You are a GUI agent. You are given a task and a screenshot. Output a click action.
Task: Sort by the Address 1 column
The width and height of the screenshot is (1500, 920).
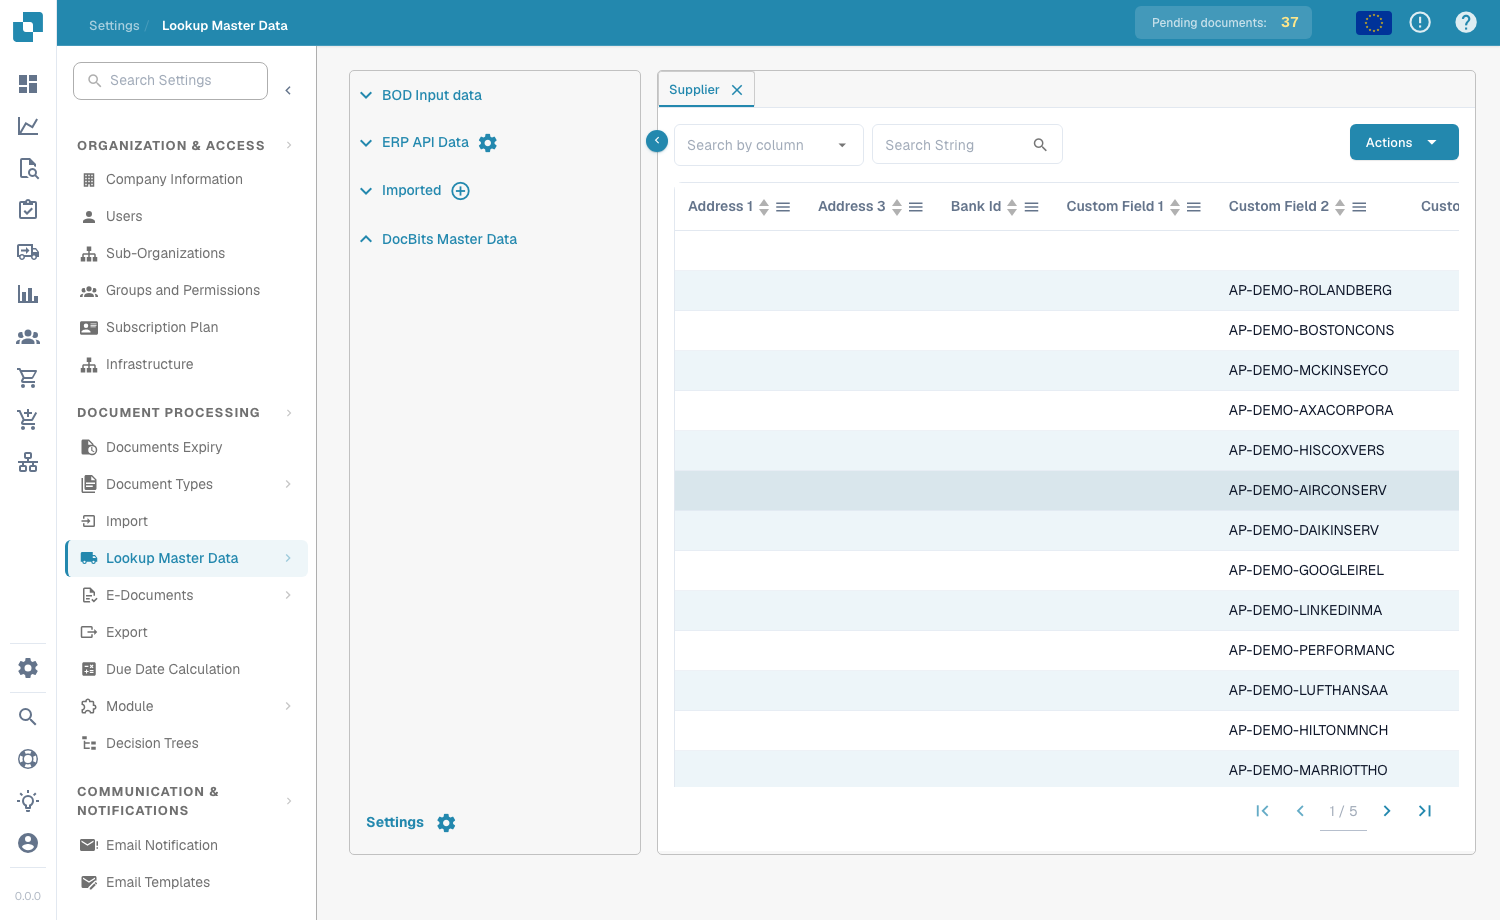coord(764,207)
